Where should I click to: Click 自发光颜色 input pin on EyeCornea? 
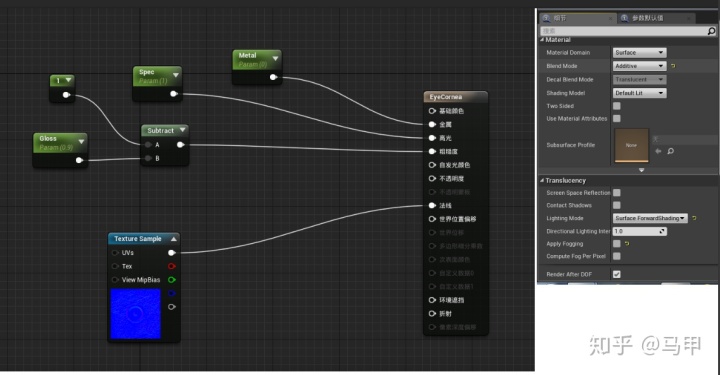click(x=432, y=165)
